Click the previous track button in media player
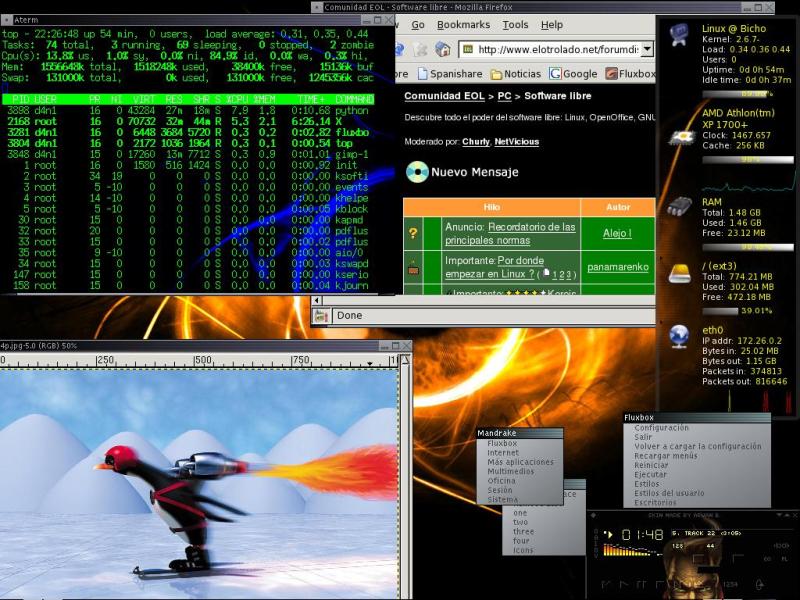 606,584
